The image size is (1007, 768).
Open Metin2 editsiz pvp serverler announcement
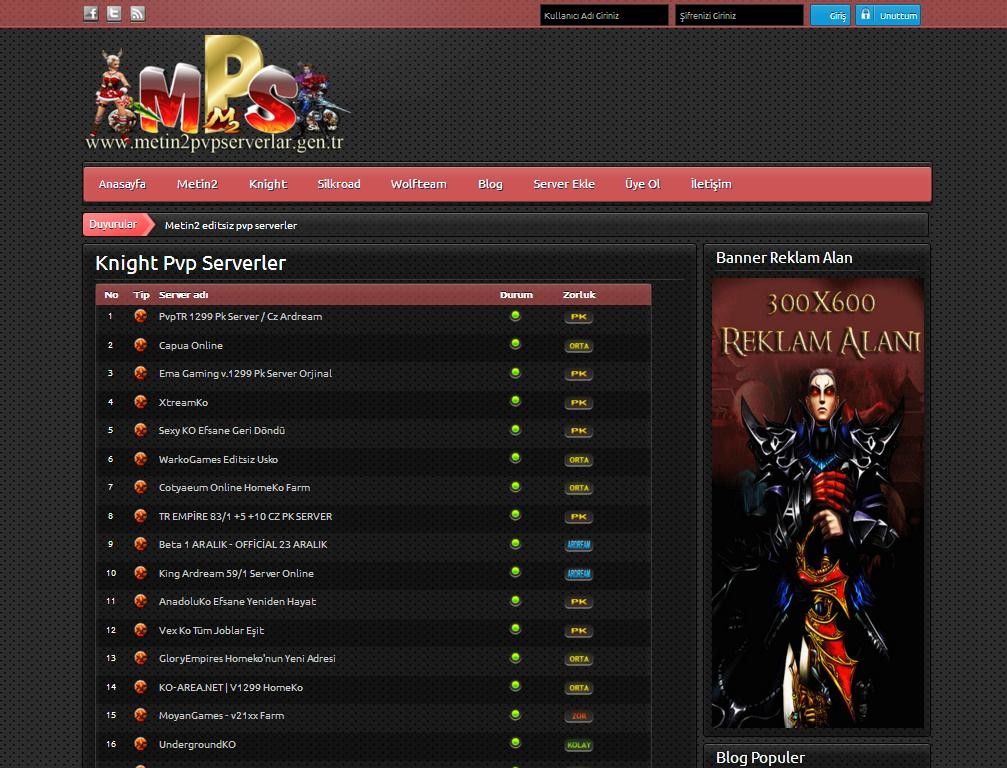(231, 225)
